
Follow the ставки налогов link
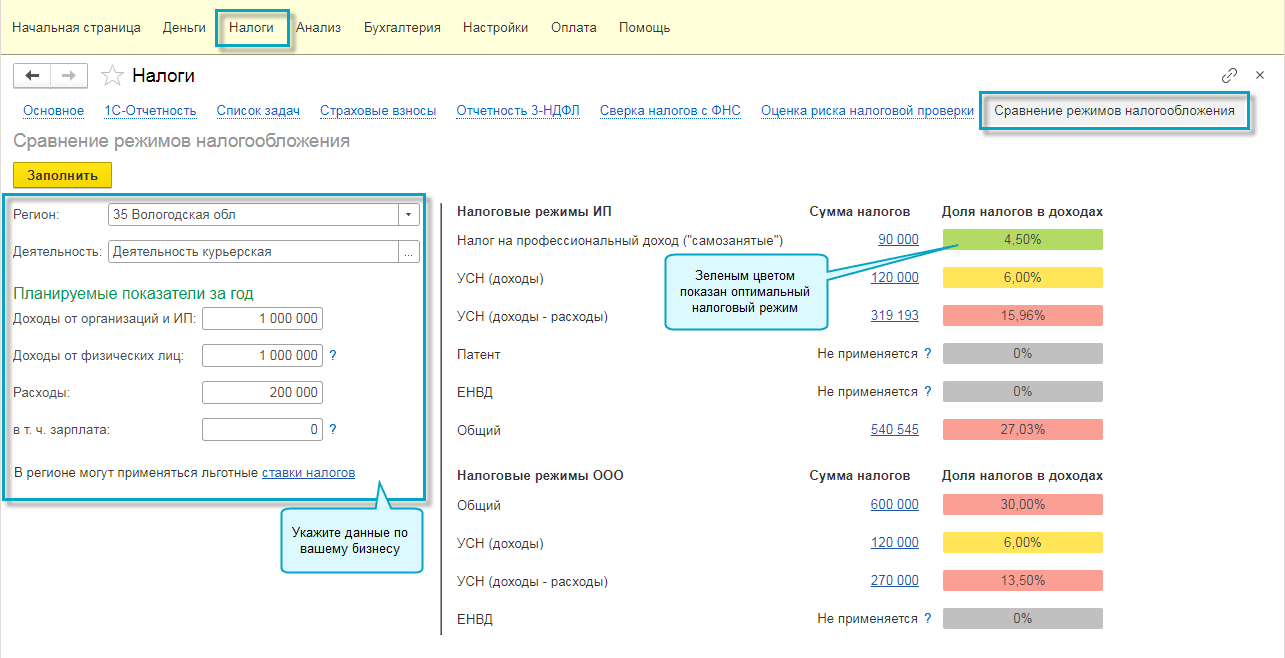(x=308, y=473)
